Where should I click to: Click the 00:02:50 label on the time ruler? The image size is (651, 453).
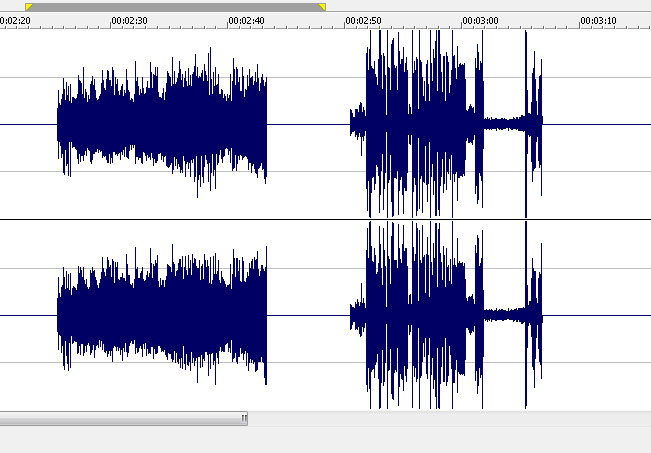tap(364, 21)
